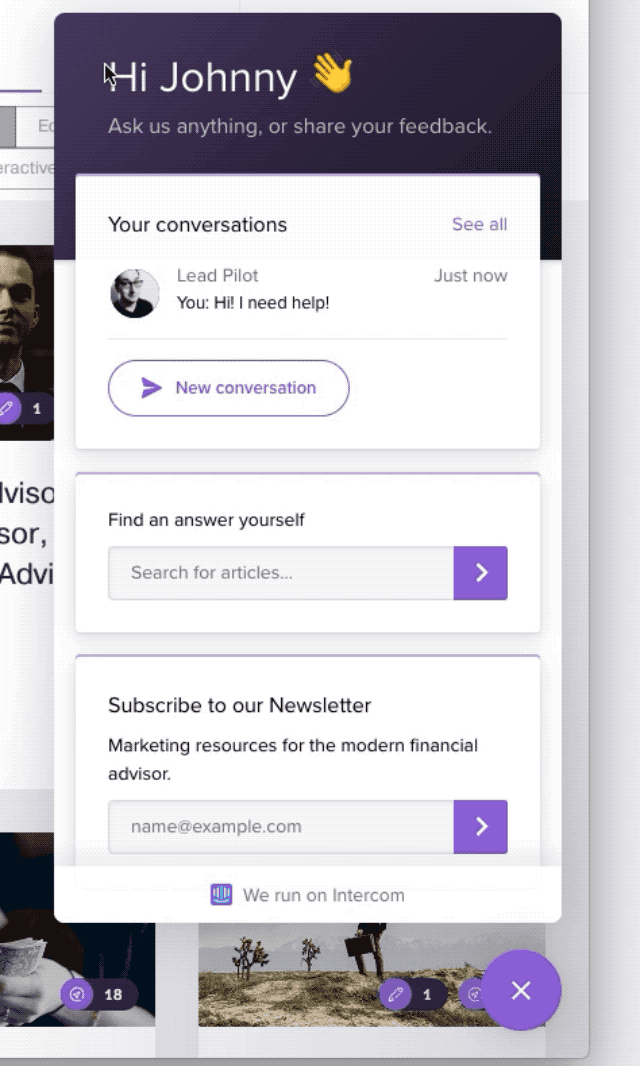Click the Intercom logo icon in footer

(221, 895)
